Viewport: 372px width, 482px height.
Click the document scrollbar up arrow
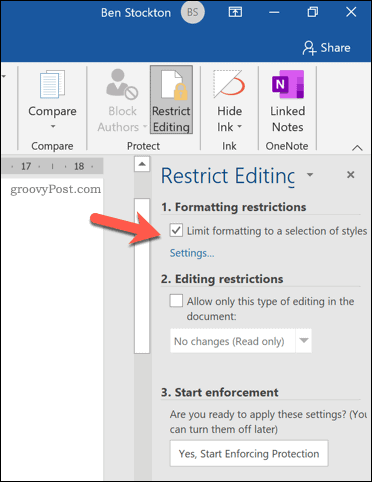point(142,164)
